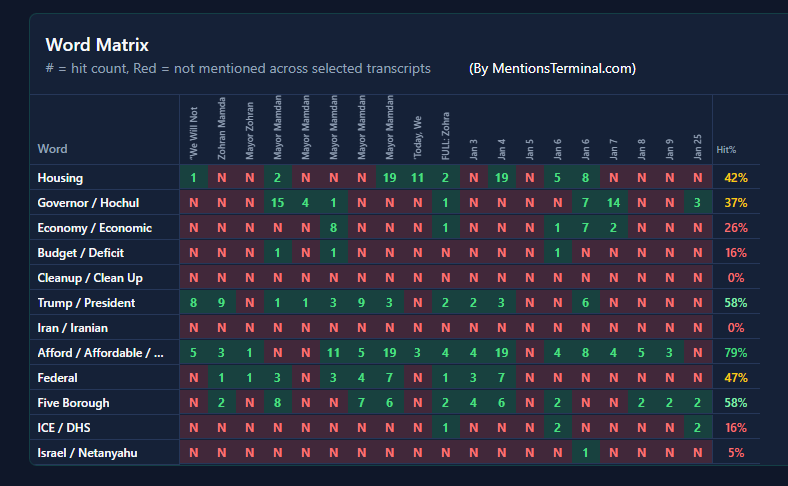Select the "Housing" row label
Image resolution: width=788 pixels, height=486 pixels.
click(x=60, y=178)
